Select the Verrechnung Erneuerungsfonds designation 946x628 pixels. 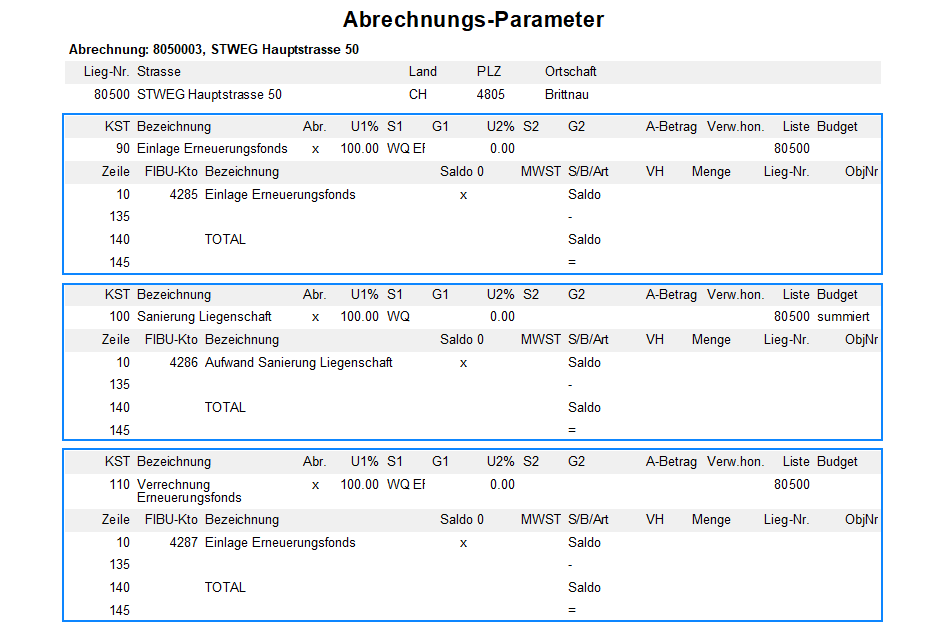189,491
